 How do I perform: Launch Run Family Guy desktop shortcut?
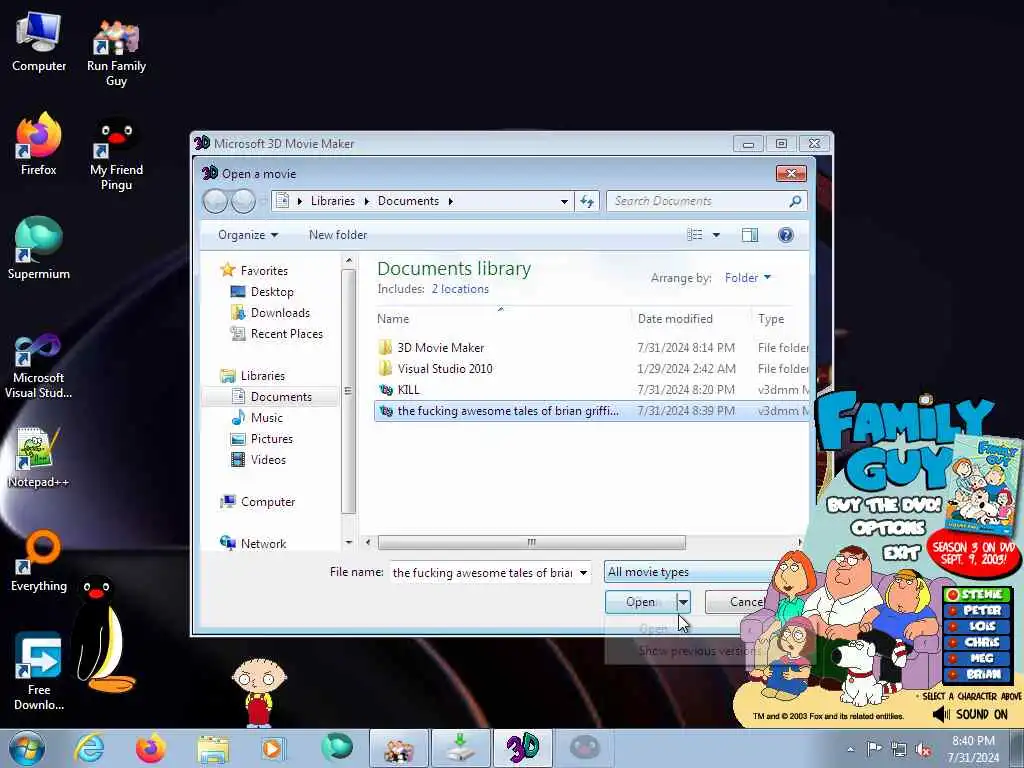tap(116, 51)
